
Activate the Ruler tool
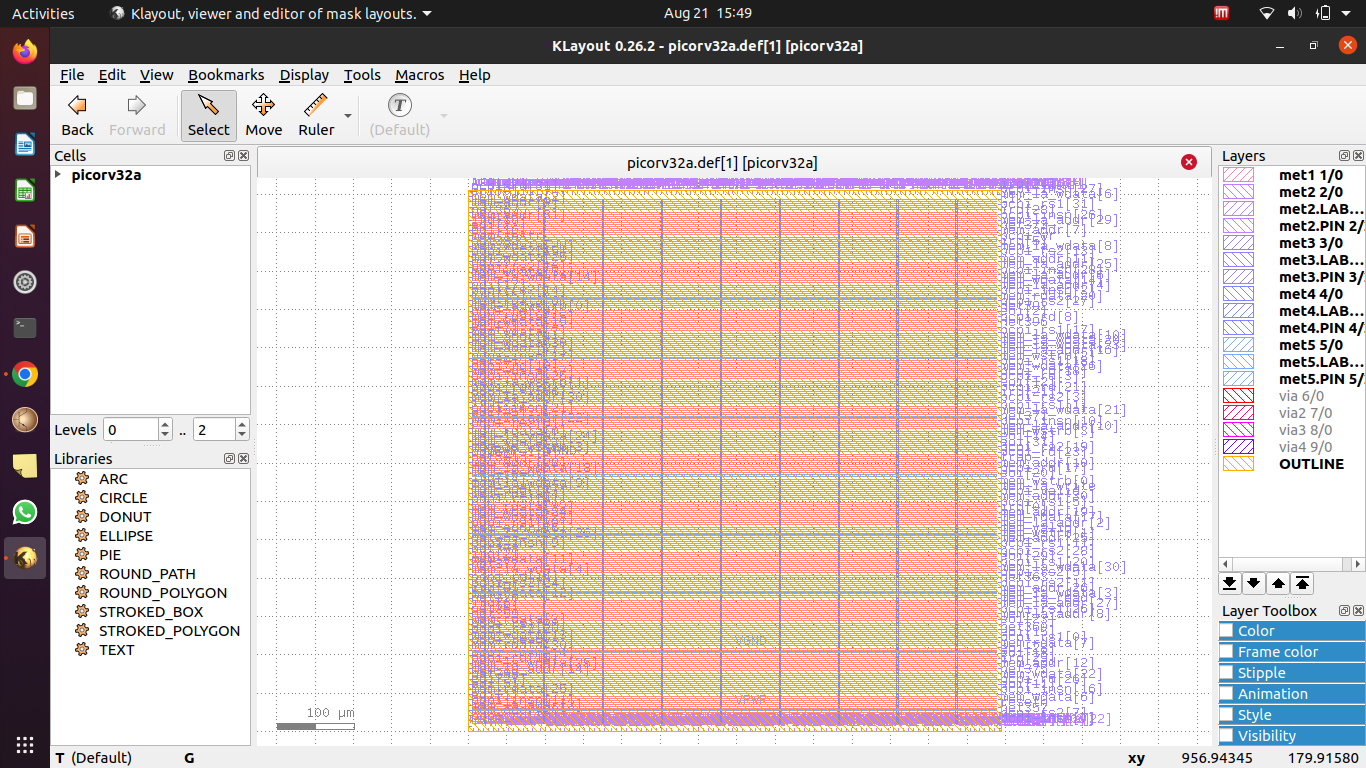pos(315,113)
